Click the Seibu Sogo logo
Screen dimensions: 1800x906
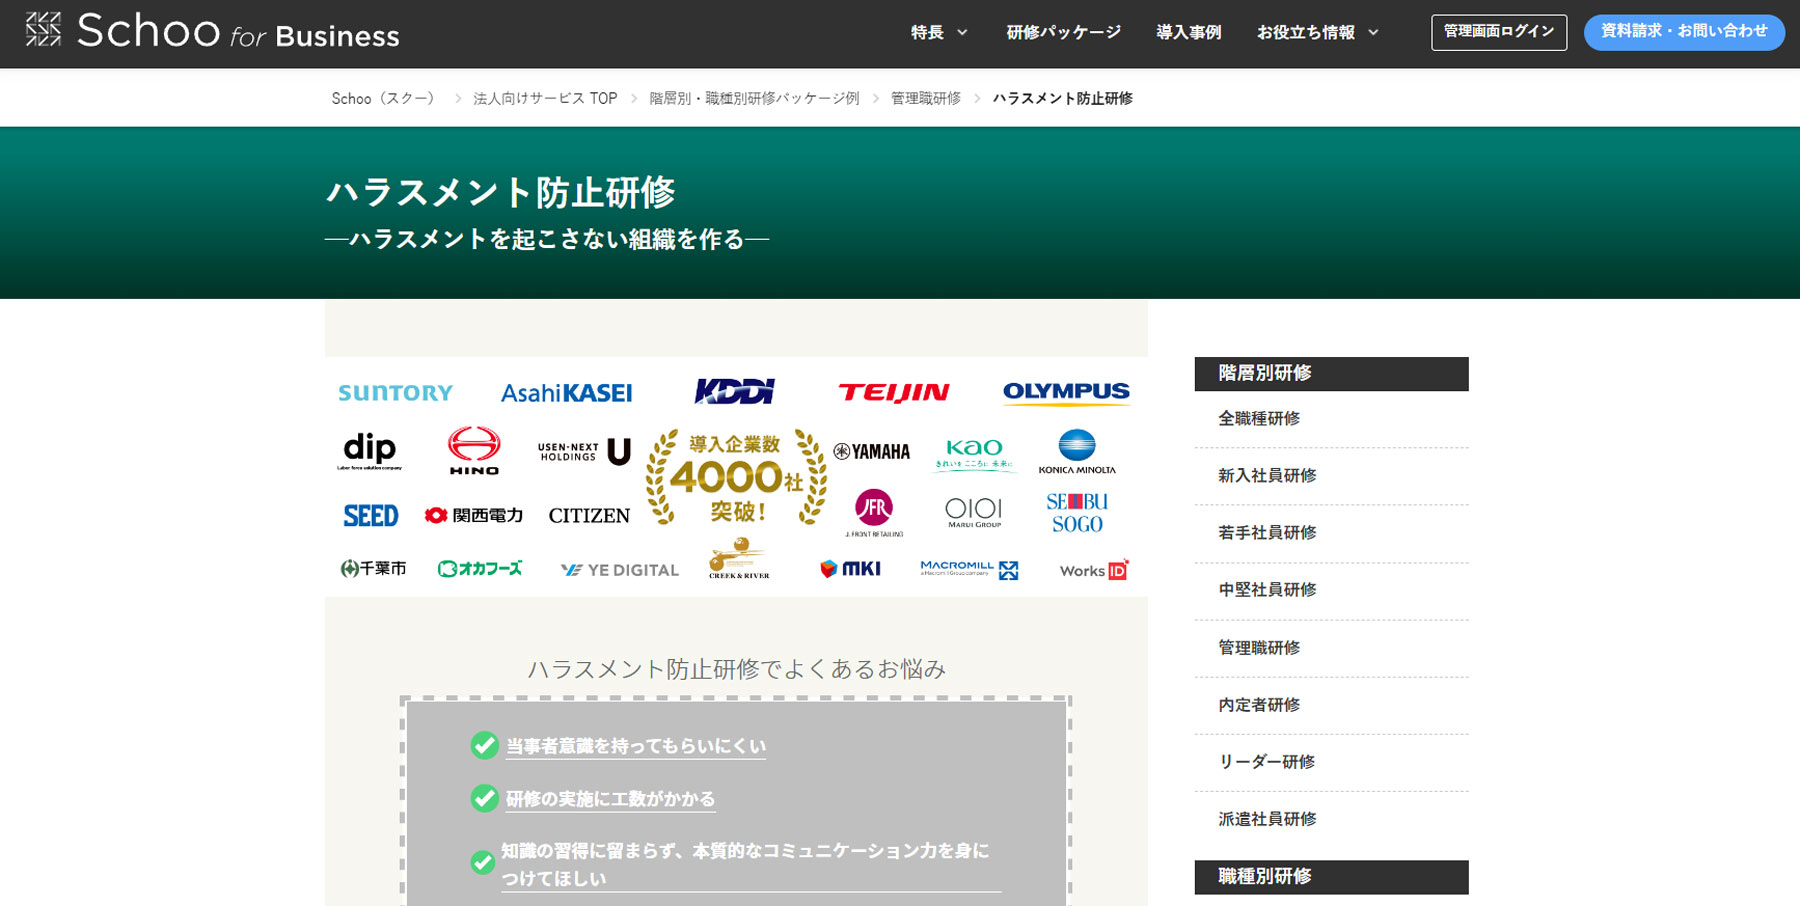click(1077, 513)
